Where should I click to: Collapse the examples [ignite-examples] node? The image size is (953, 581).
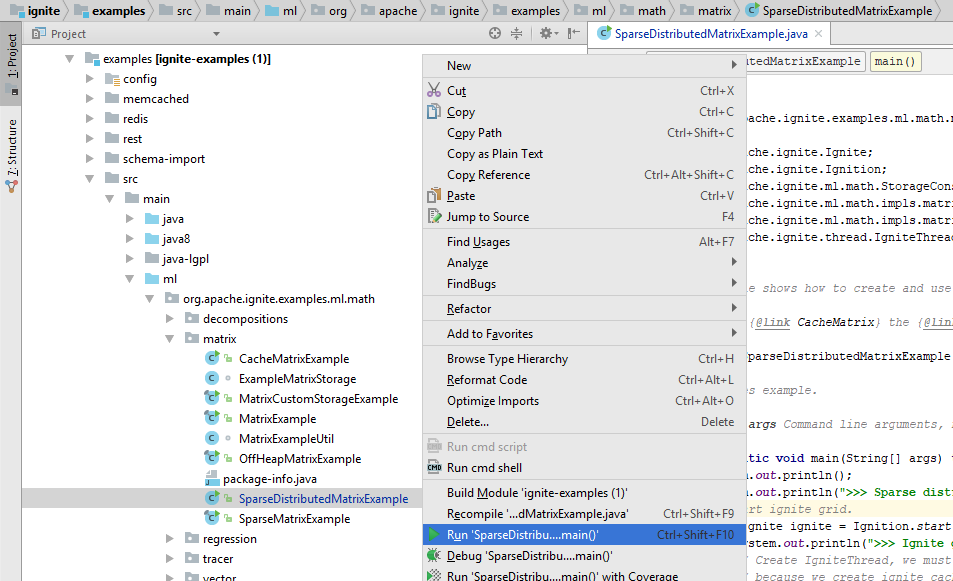point(70,58)
